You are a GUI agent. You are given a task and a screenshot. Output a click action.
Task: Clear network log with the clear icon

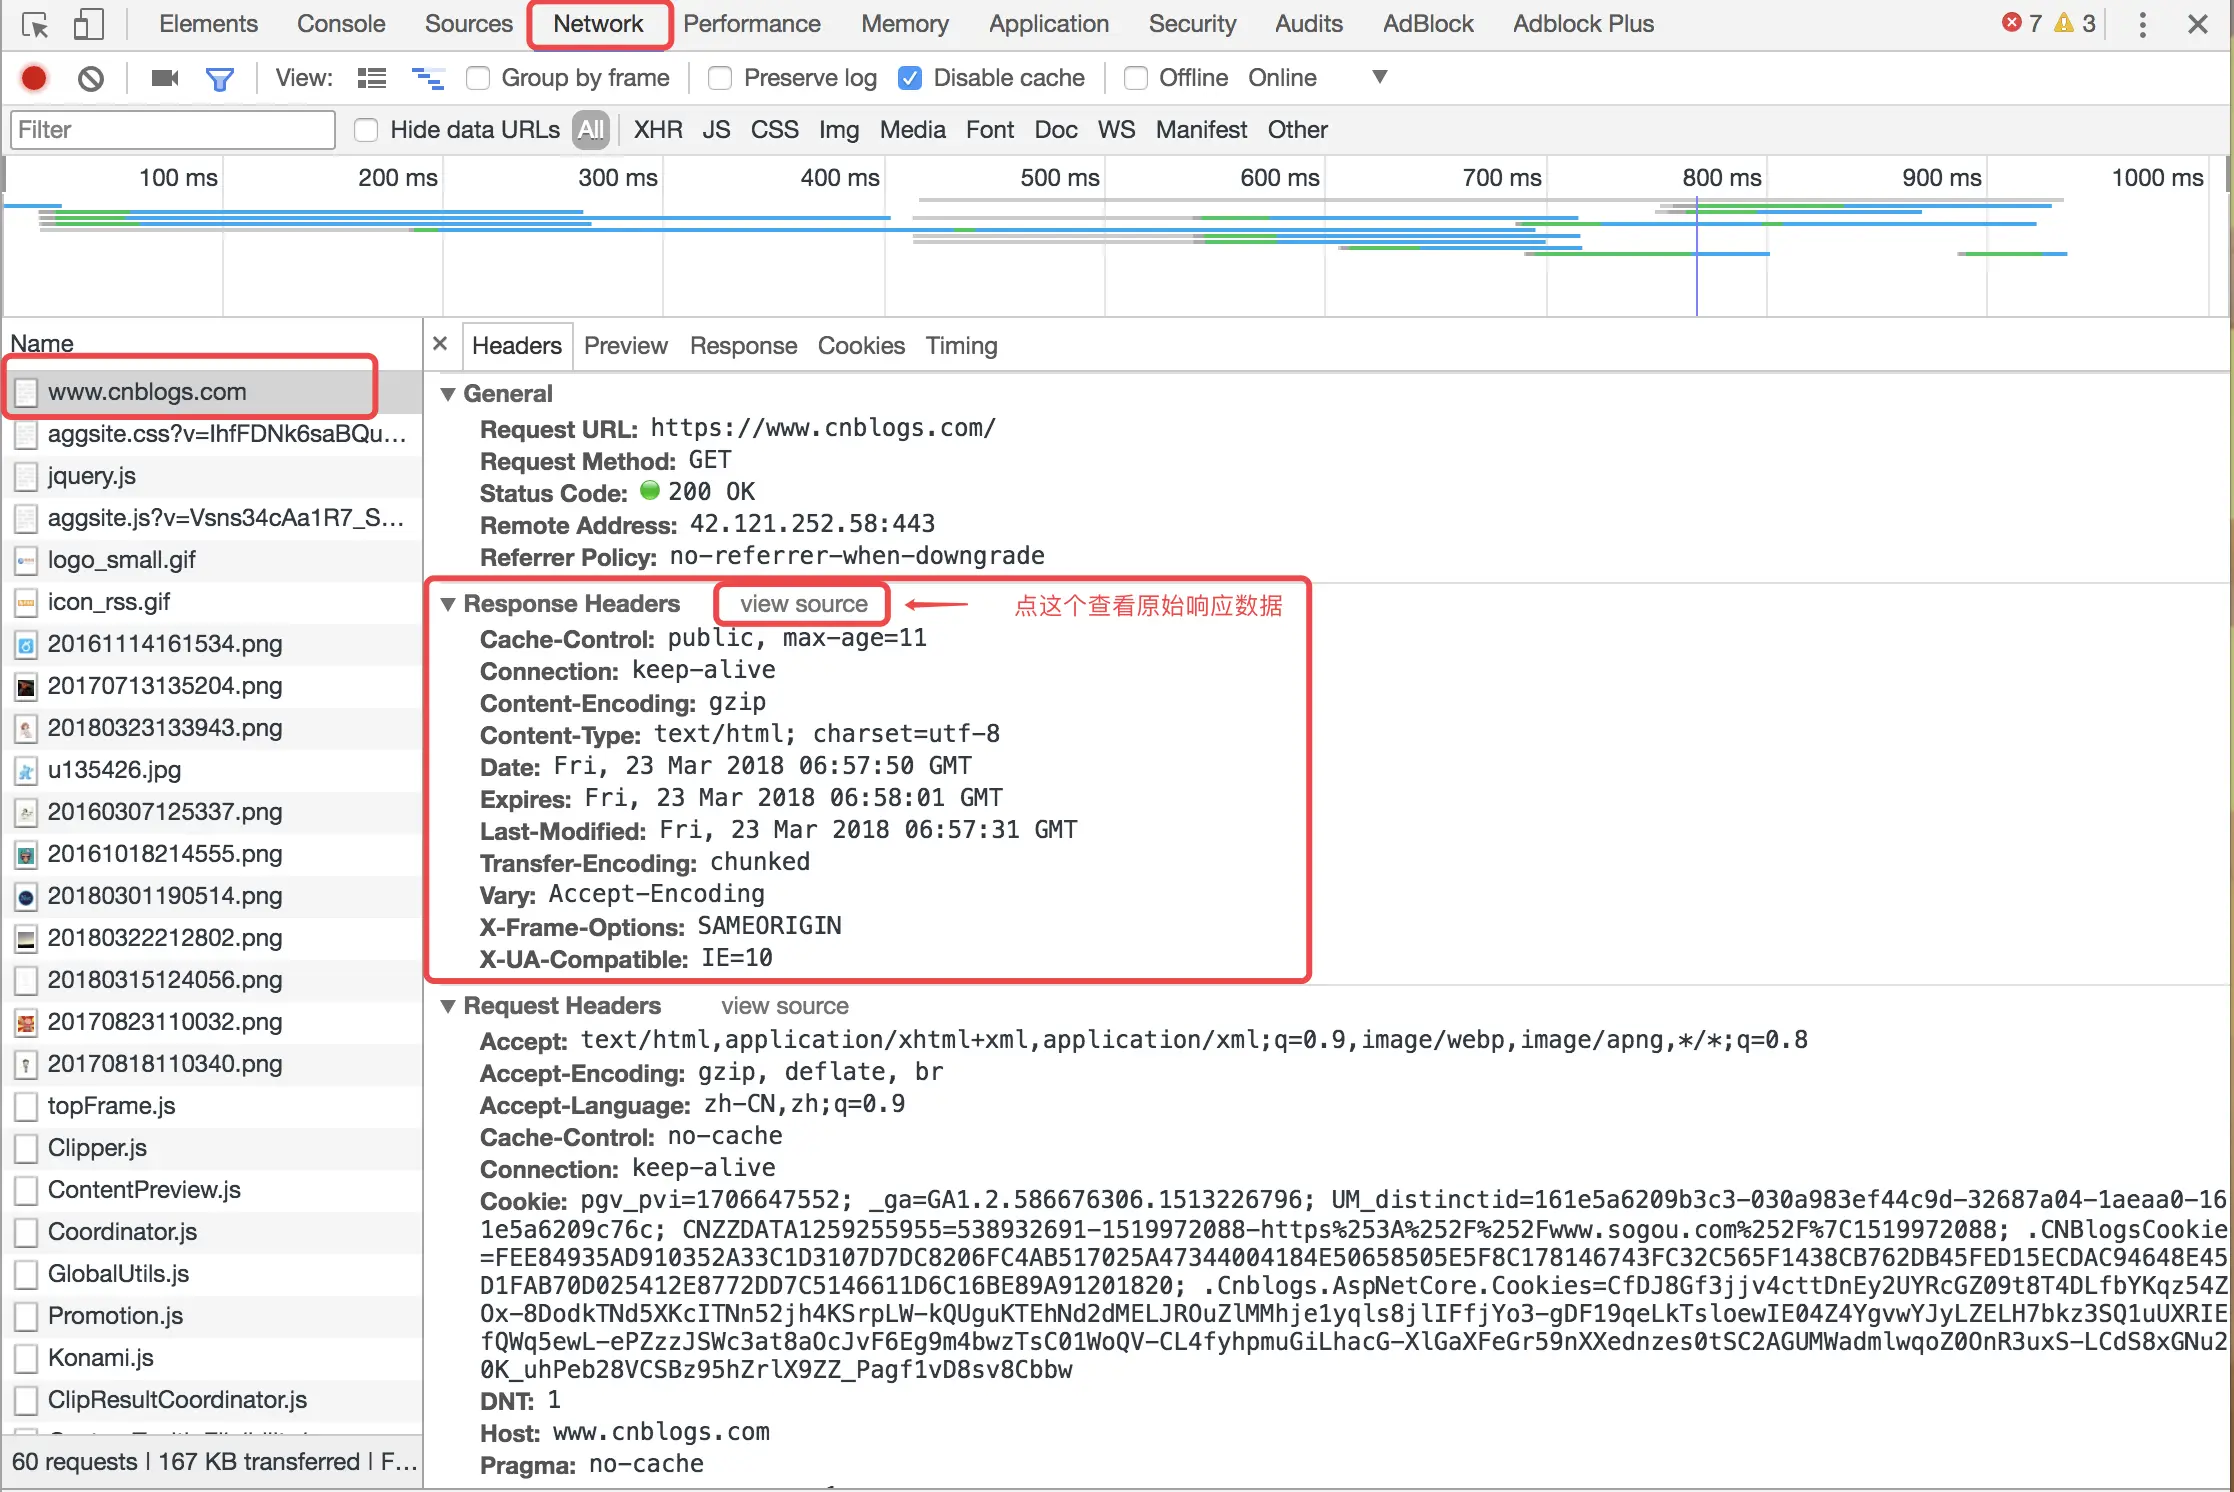[x=90, y=78]
